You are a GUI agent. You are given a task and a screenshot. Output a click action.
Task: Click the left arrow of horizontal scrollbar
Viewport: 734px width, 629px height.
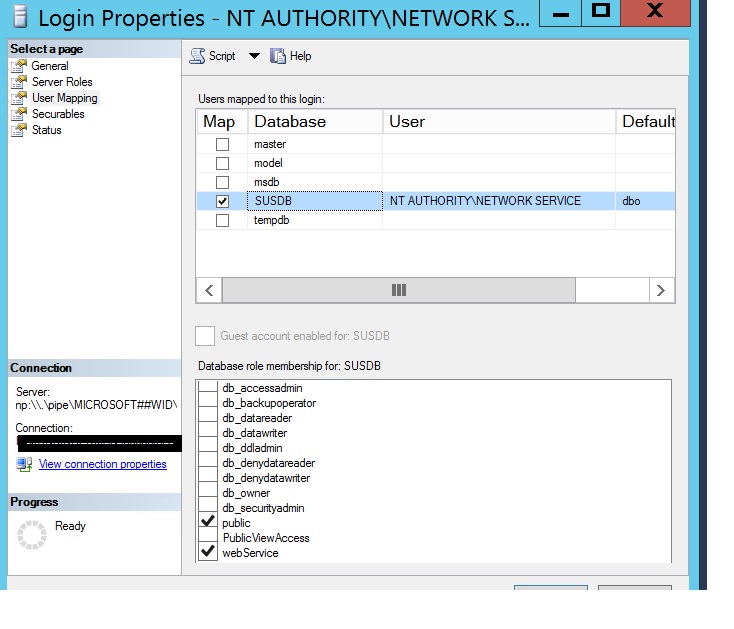209,290
